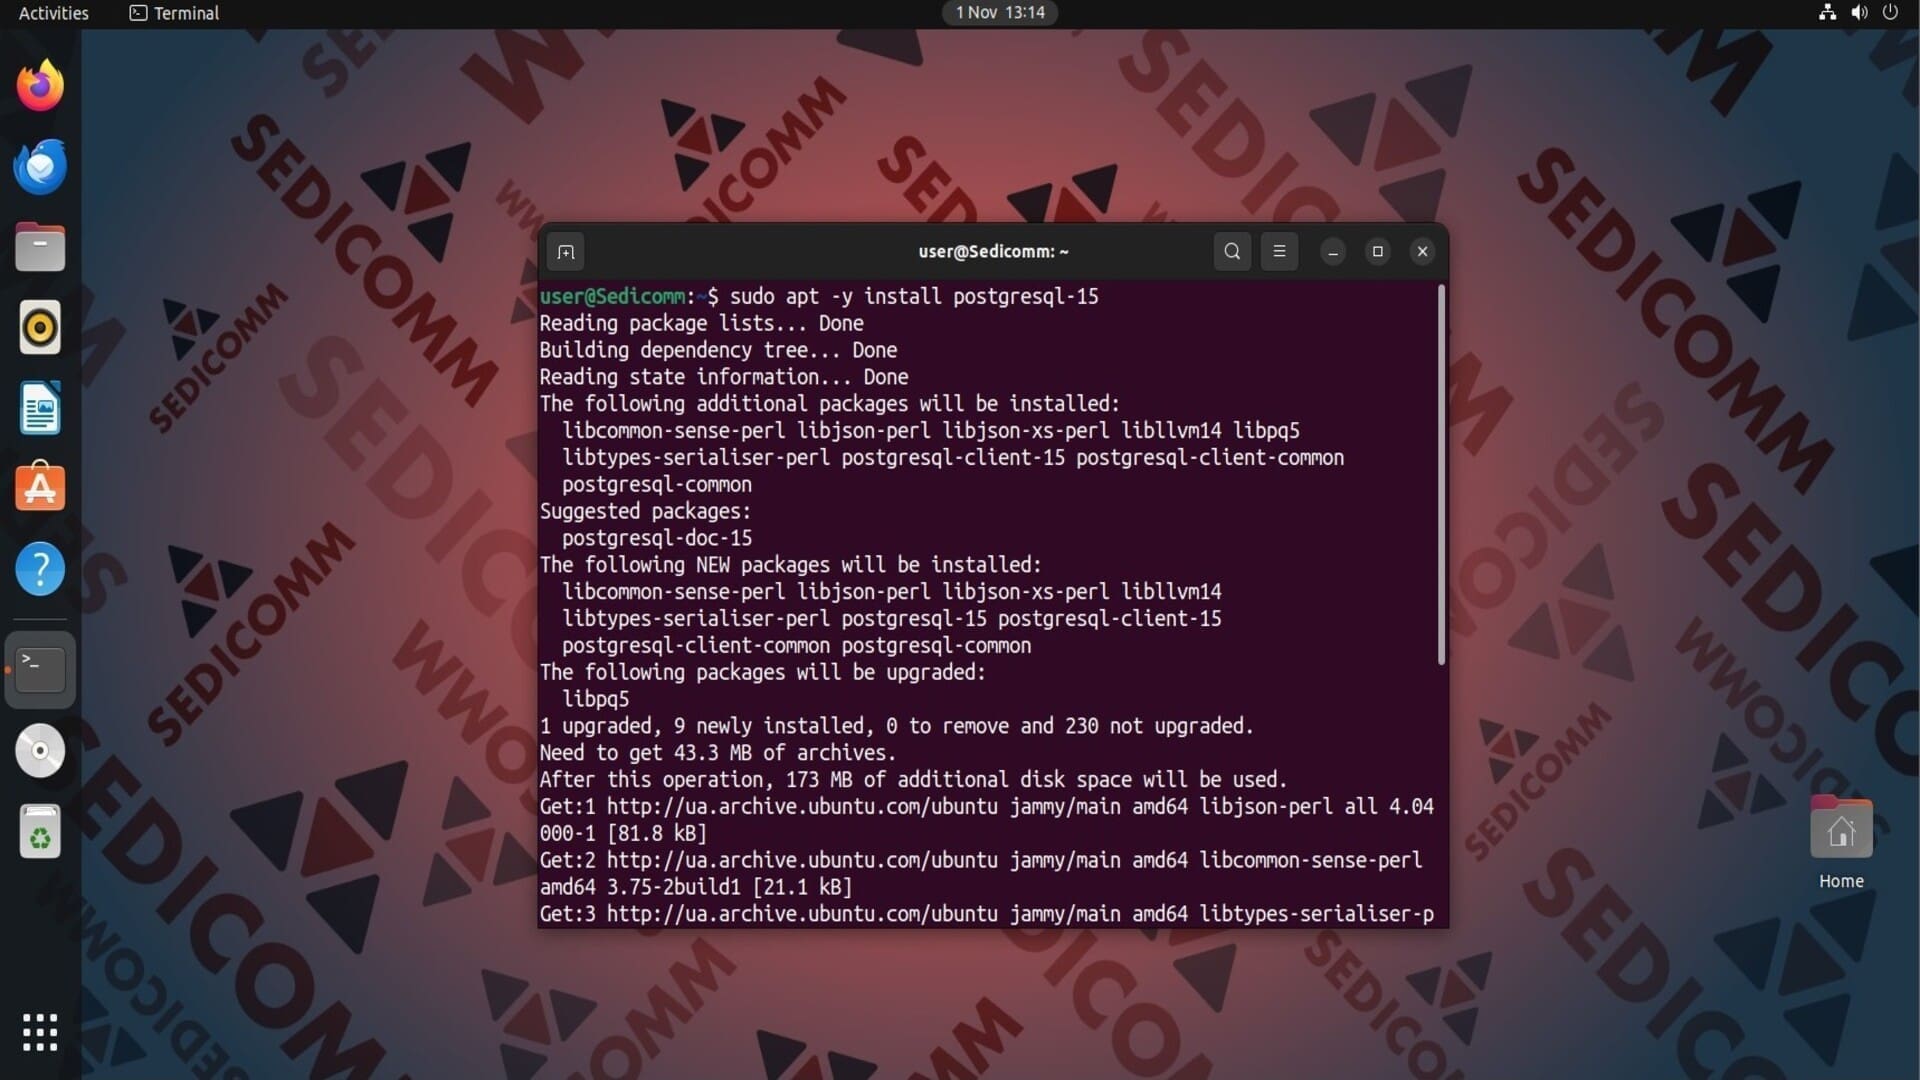Image resolution: width=1920 pixels, height=1080 pixels.
Task: Show Applications grid button
Action: (x=40, y=1032)
